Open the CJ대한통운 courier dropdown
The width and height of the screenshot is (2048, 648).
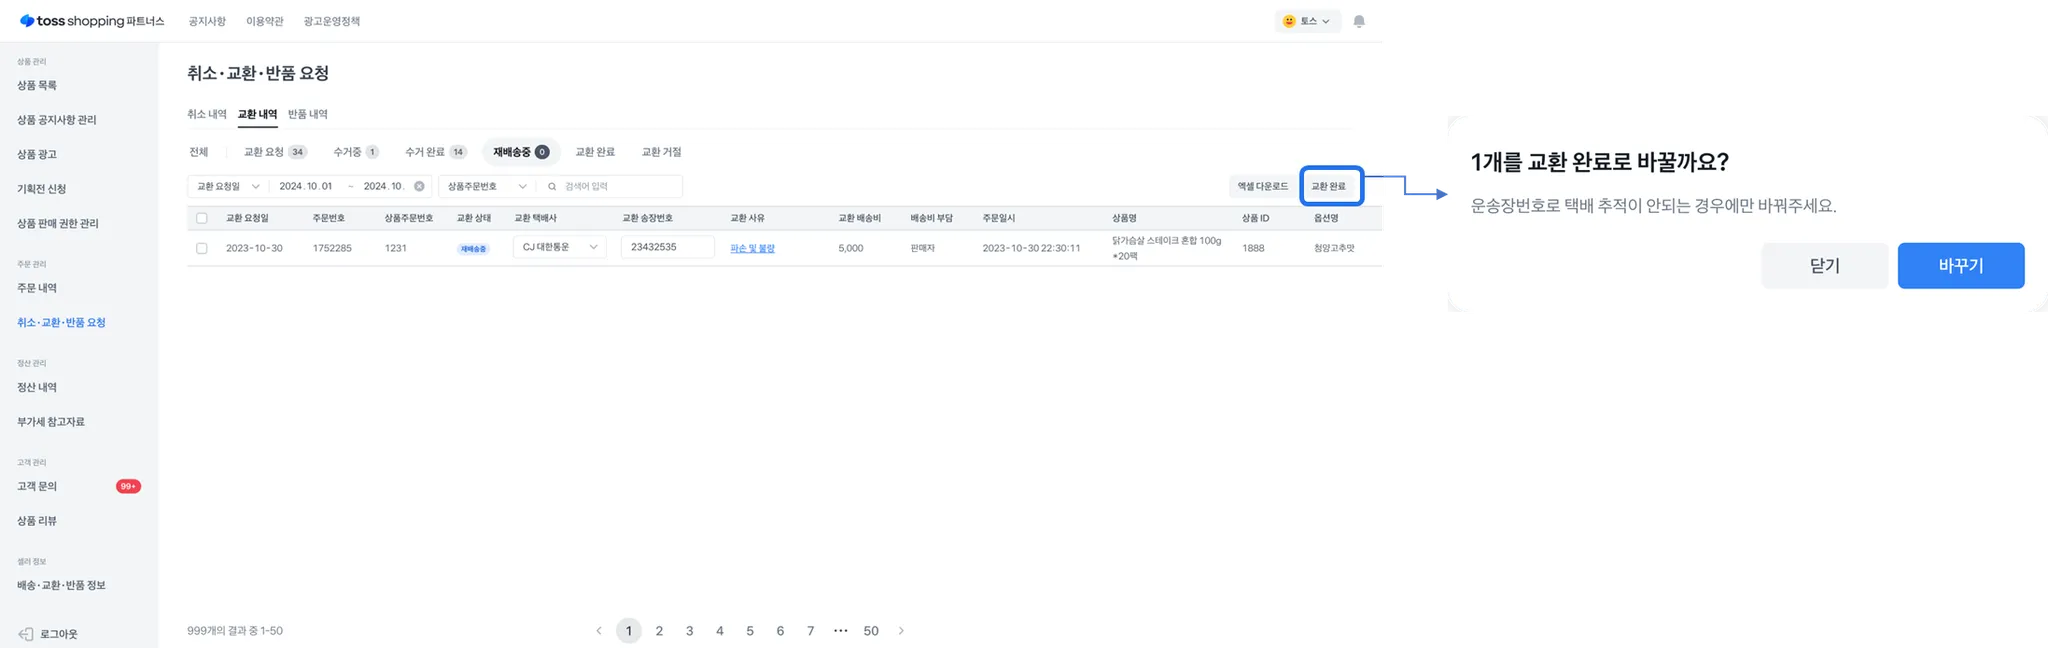pyautogui.click(x=559, y=247)
